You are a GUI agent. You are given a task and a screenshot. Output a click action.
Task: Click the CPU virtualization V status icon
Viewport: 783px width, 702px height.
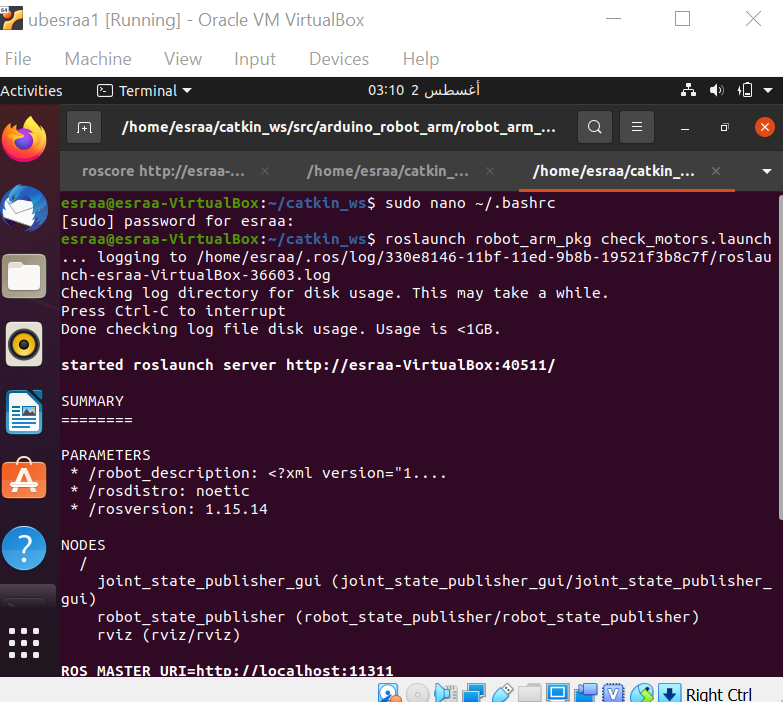tap(613, 694)
